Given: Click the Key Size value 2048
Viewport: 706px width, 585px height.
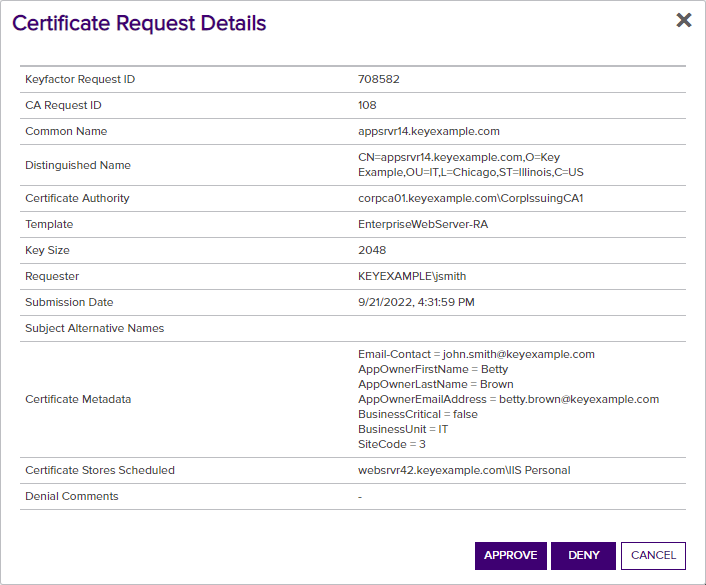Looking at the screenshot, I should [372, 250].
